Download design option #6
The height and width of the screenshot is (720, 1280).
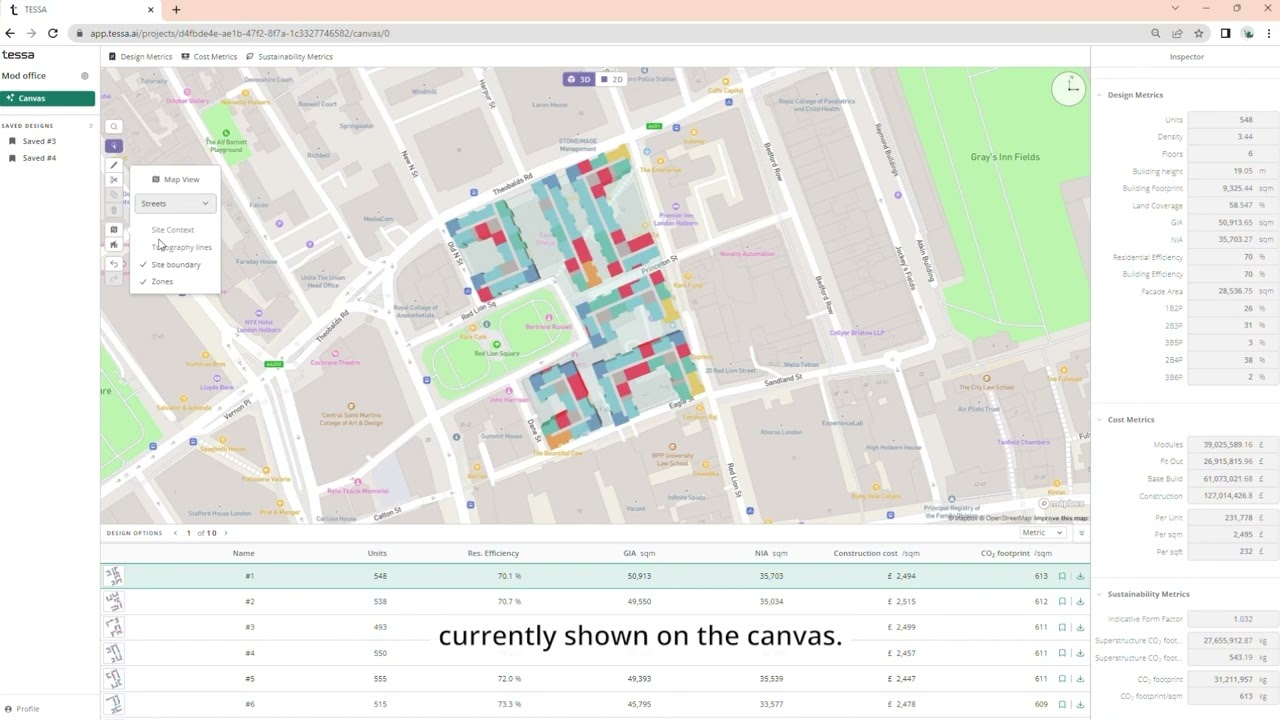pyautogui.click(x=1080, y=704)
